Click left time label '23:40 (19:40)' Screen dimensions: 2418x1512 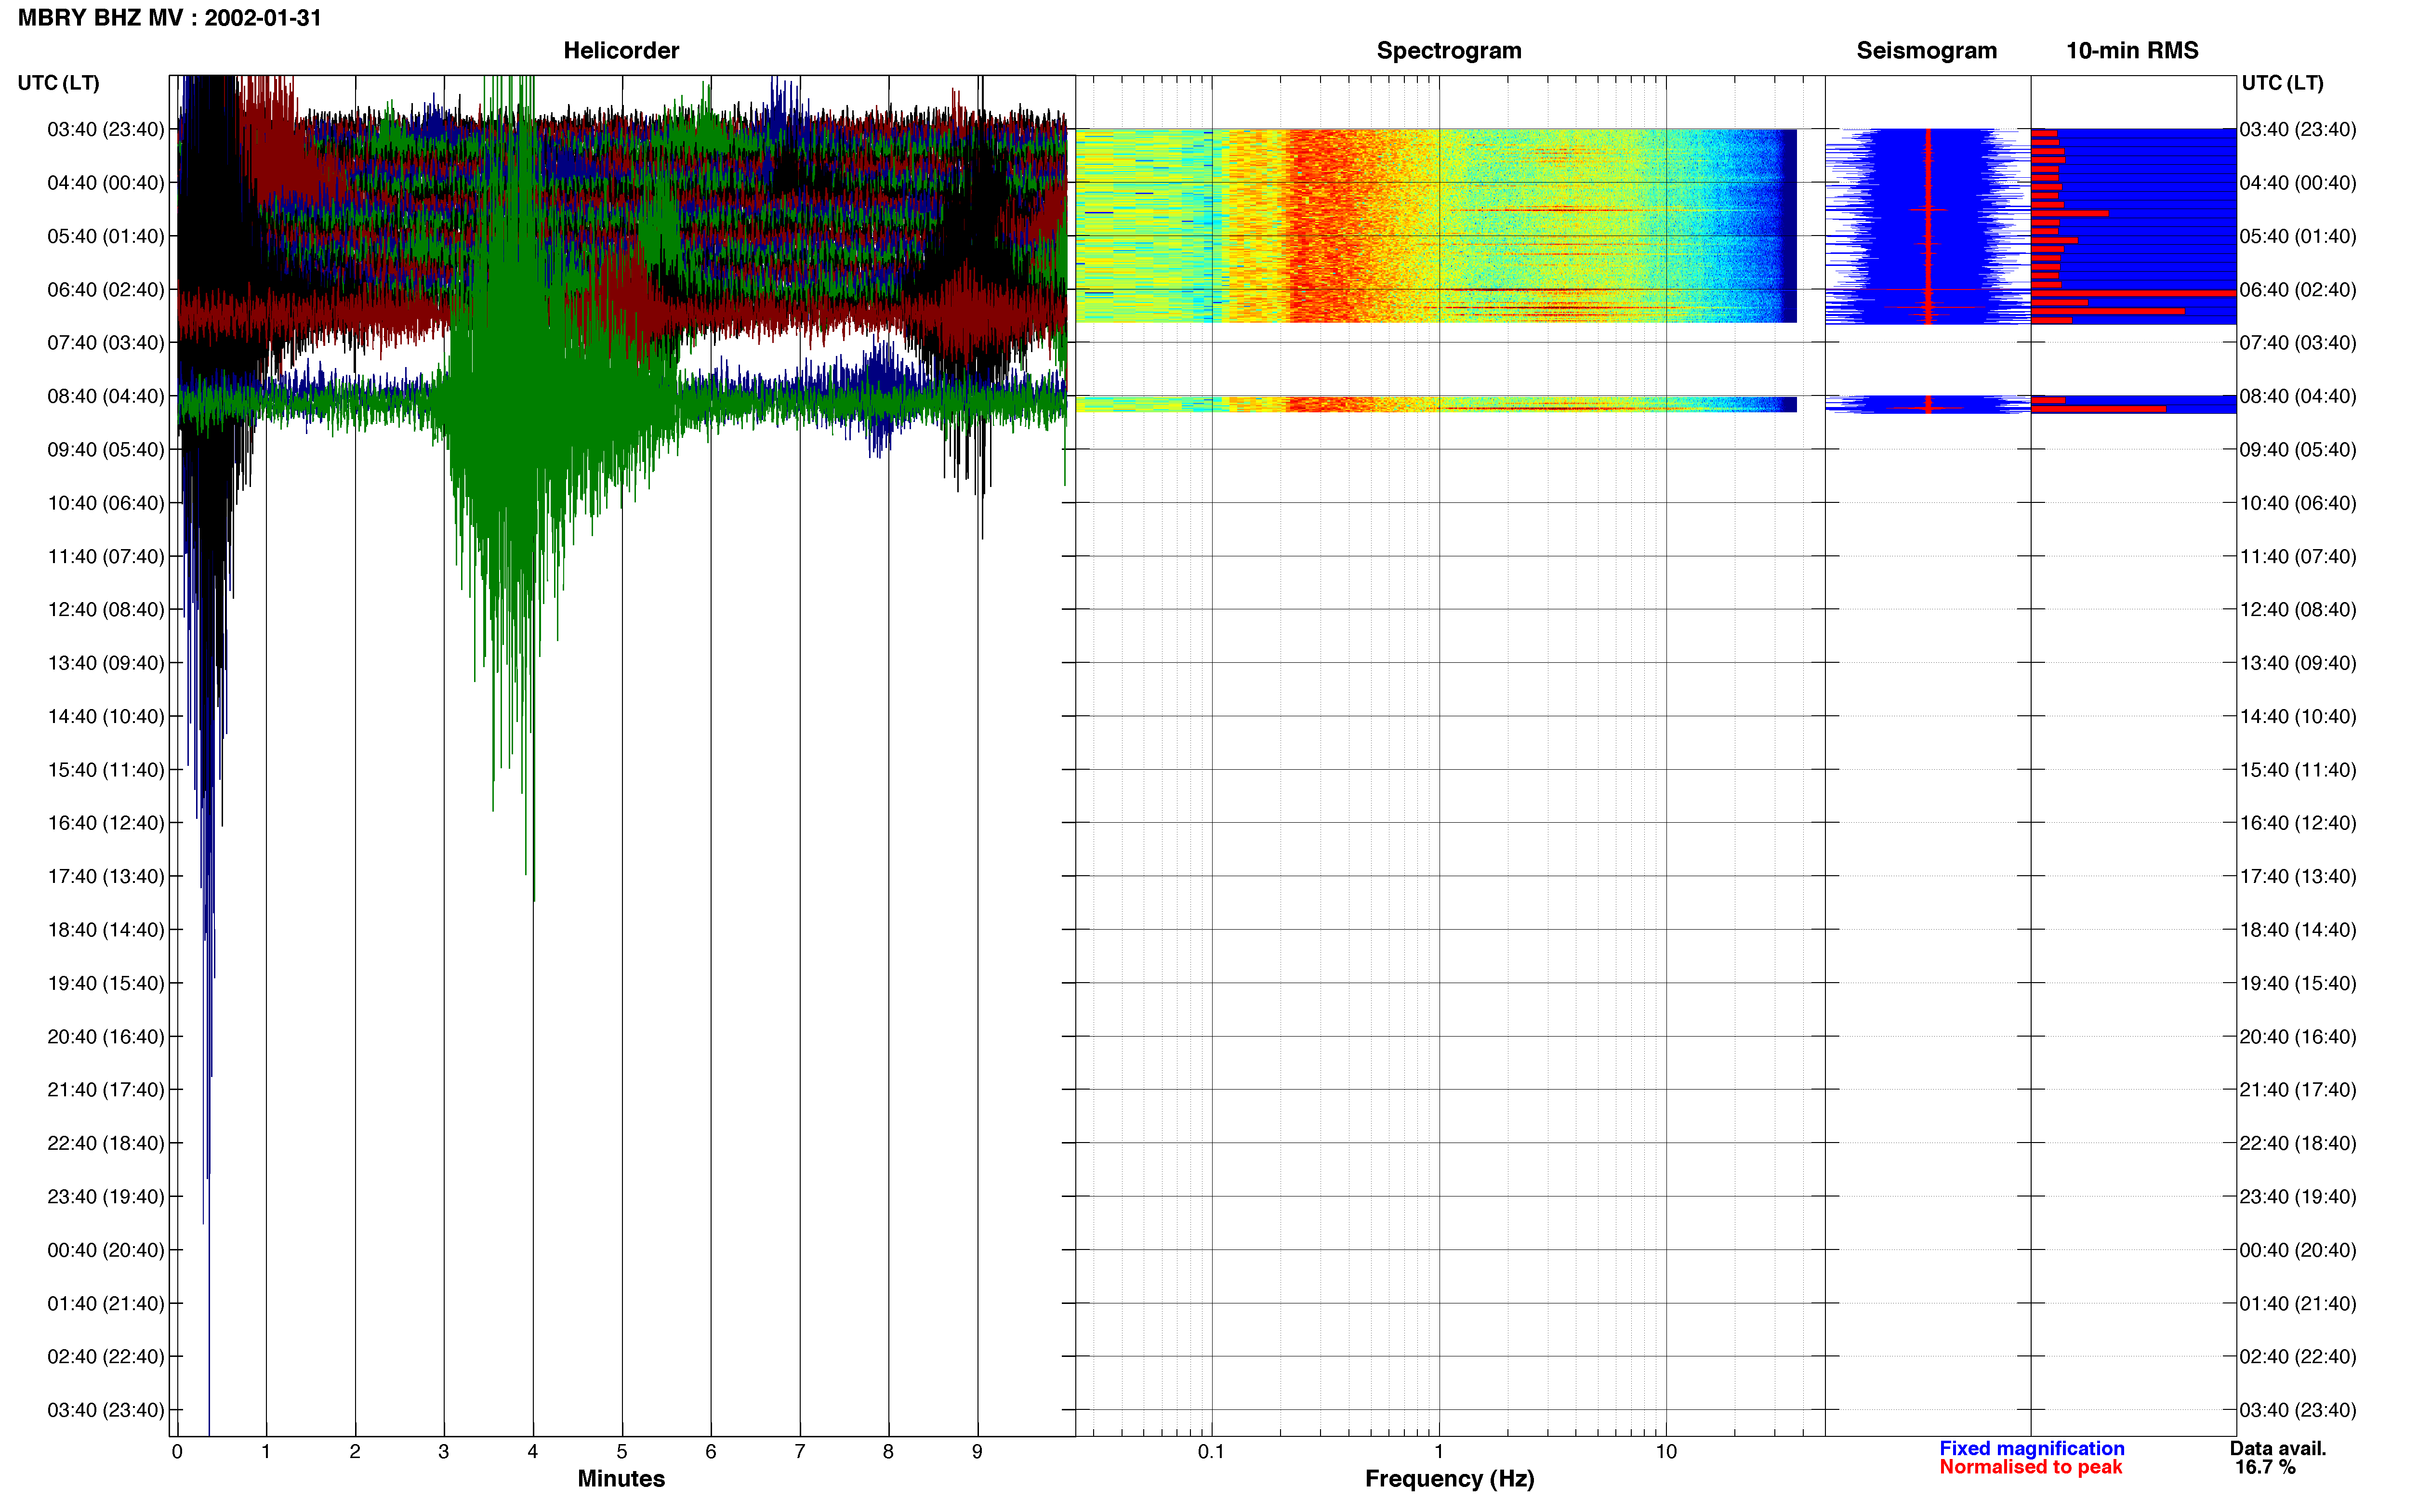coord(106,1197)
